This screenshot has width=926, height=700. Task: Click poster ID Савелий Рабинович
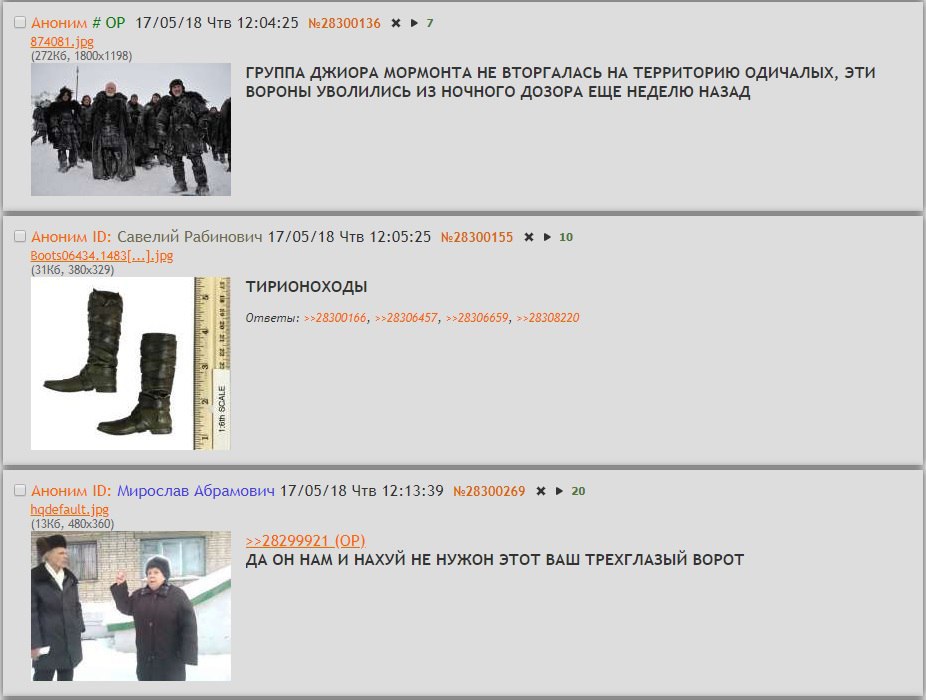(x=190, y=237)
